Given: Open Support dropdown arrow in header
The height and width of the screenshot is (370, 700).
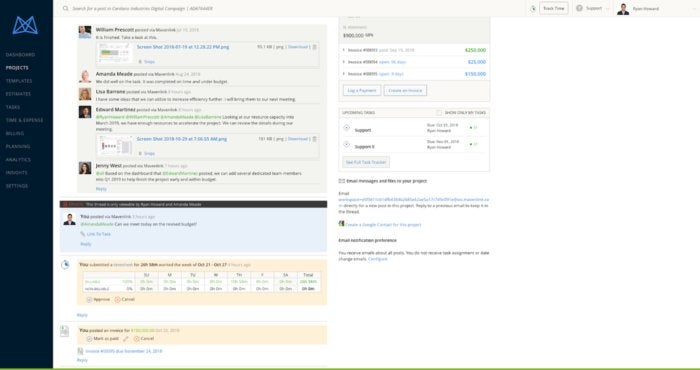Looking at the screenshot, I should point(608,8).
